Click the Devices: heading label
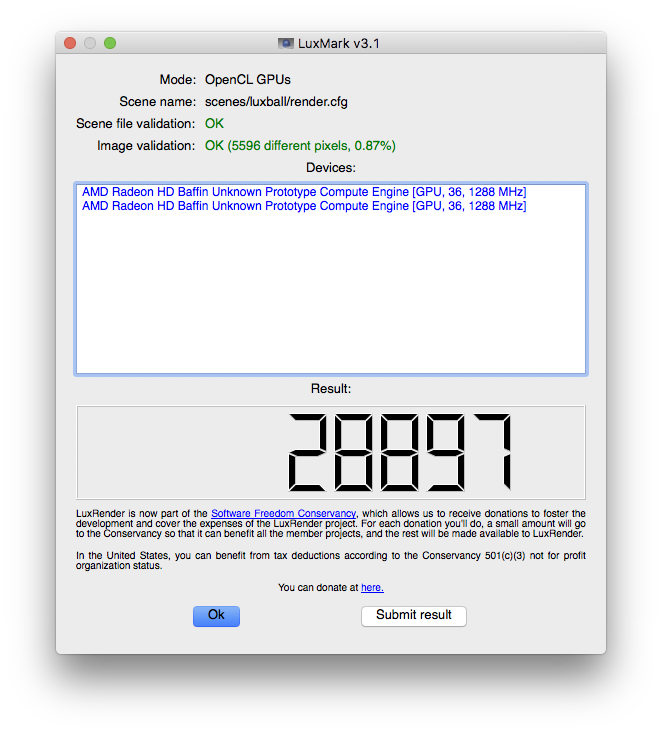Viewport: 662px width, 734px height. click(331, 168)
